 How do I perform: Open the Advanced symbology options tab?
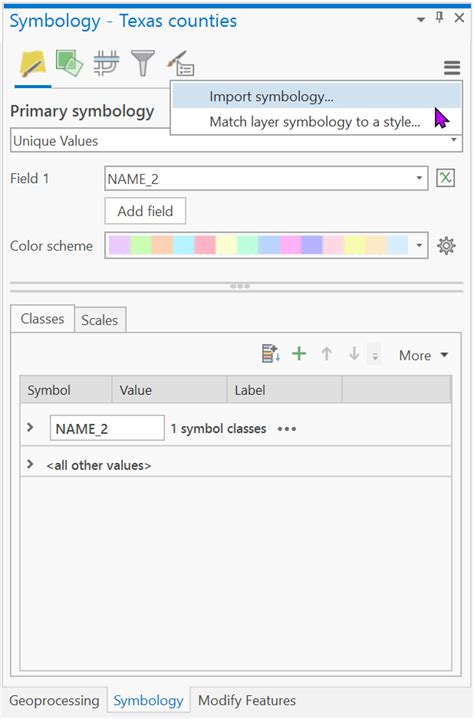180,63
